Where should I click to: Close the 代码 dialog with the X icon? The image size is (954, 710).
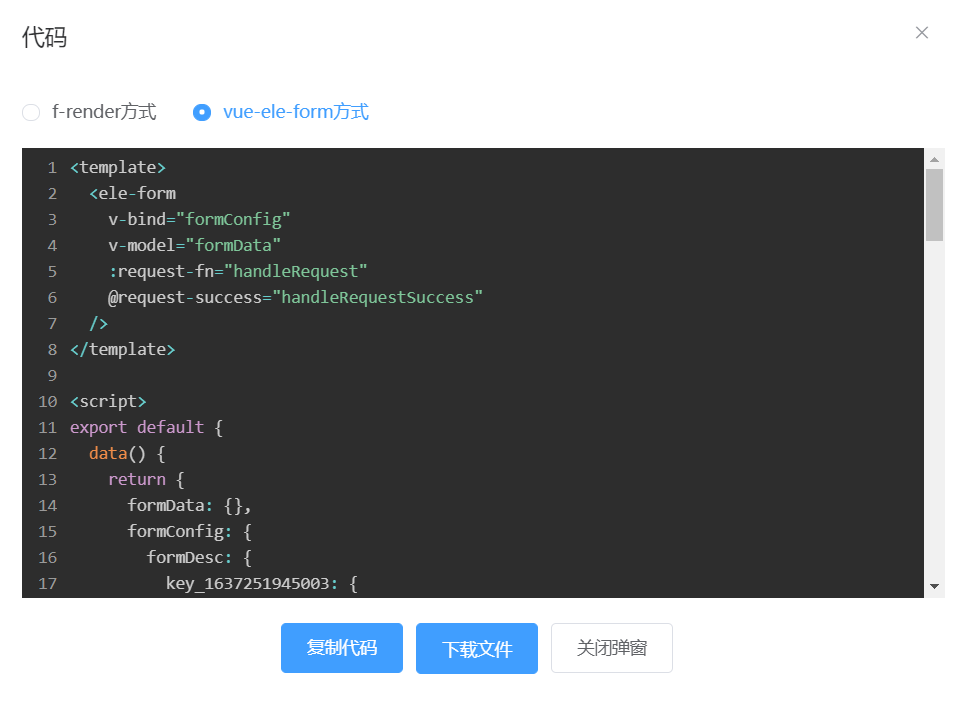922,33
